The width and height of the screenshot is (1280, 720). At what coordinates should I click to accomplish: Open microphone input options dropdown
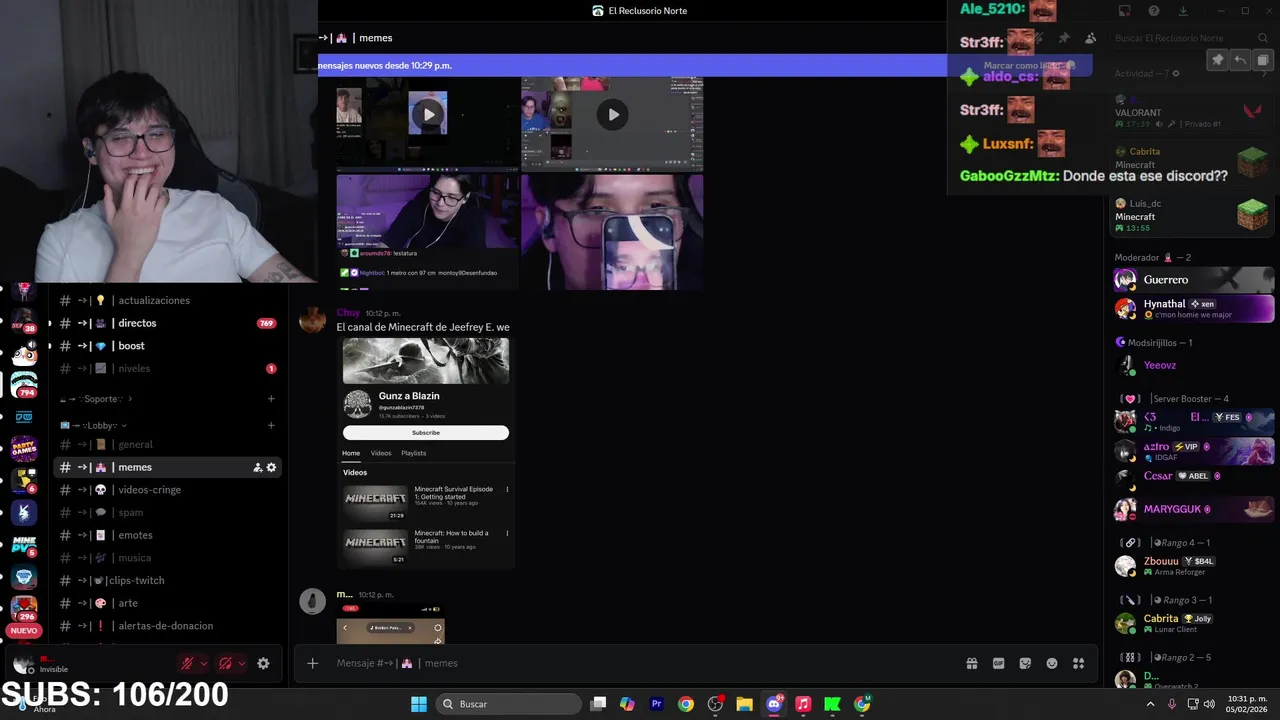pyautogui.click(x=204, y=663)
